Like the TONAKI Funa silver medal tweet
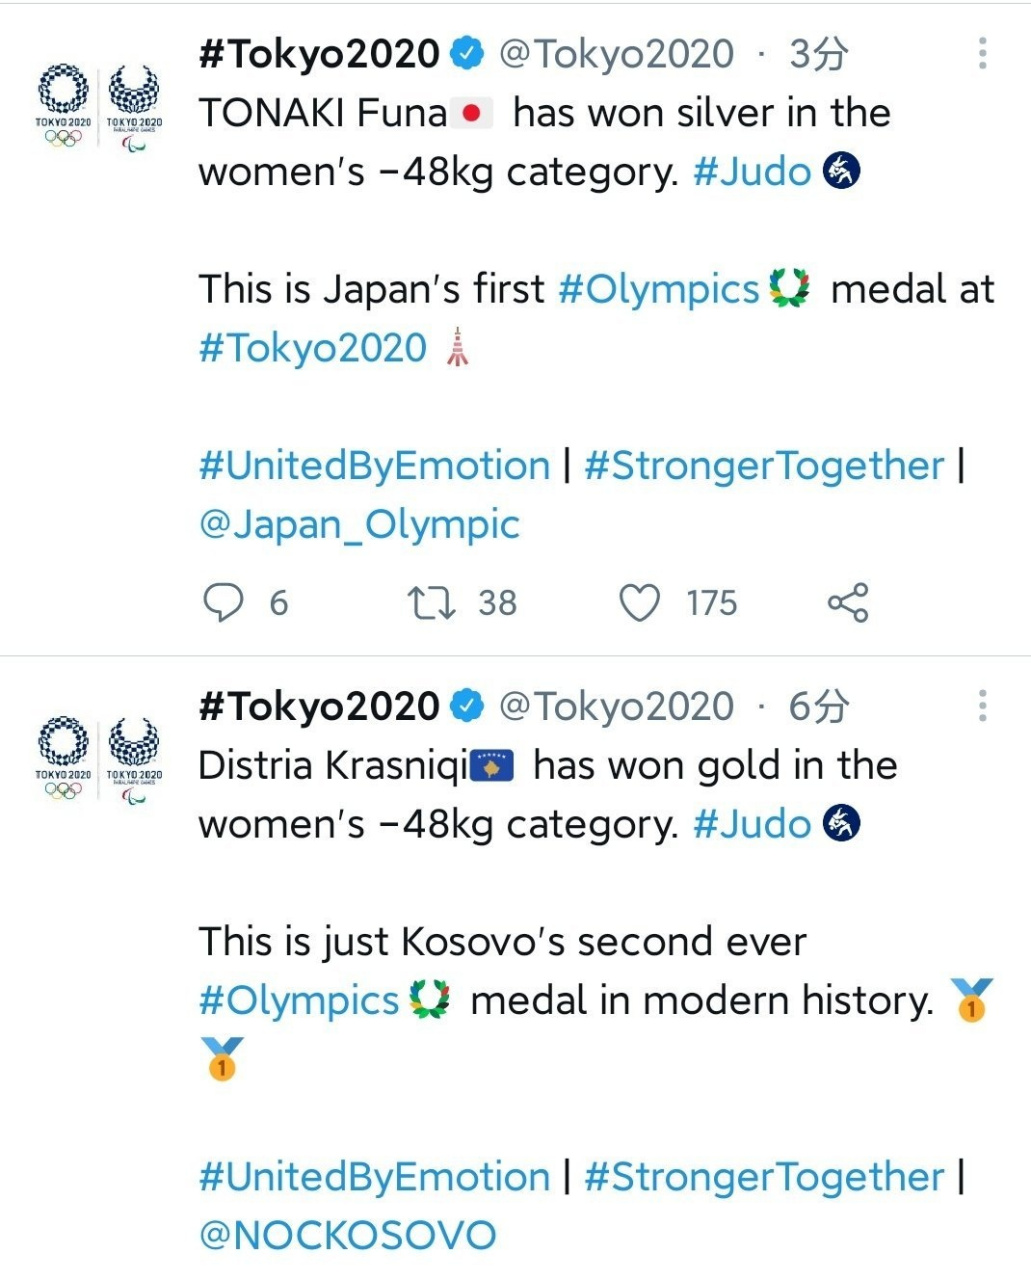This screenshot has height=1280, width=1031. (x=640, y=603)
